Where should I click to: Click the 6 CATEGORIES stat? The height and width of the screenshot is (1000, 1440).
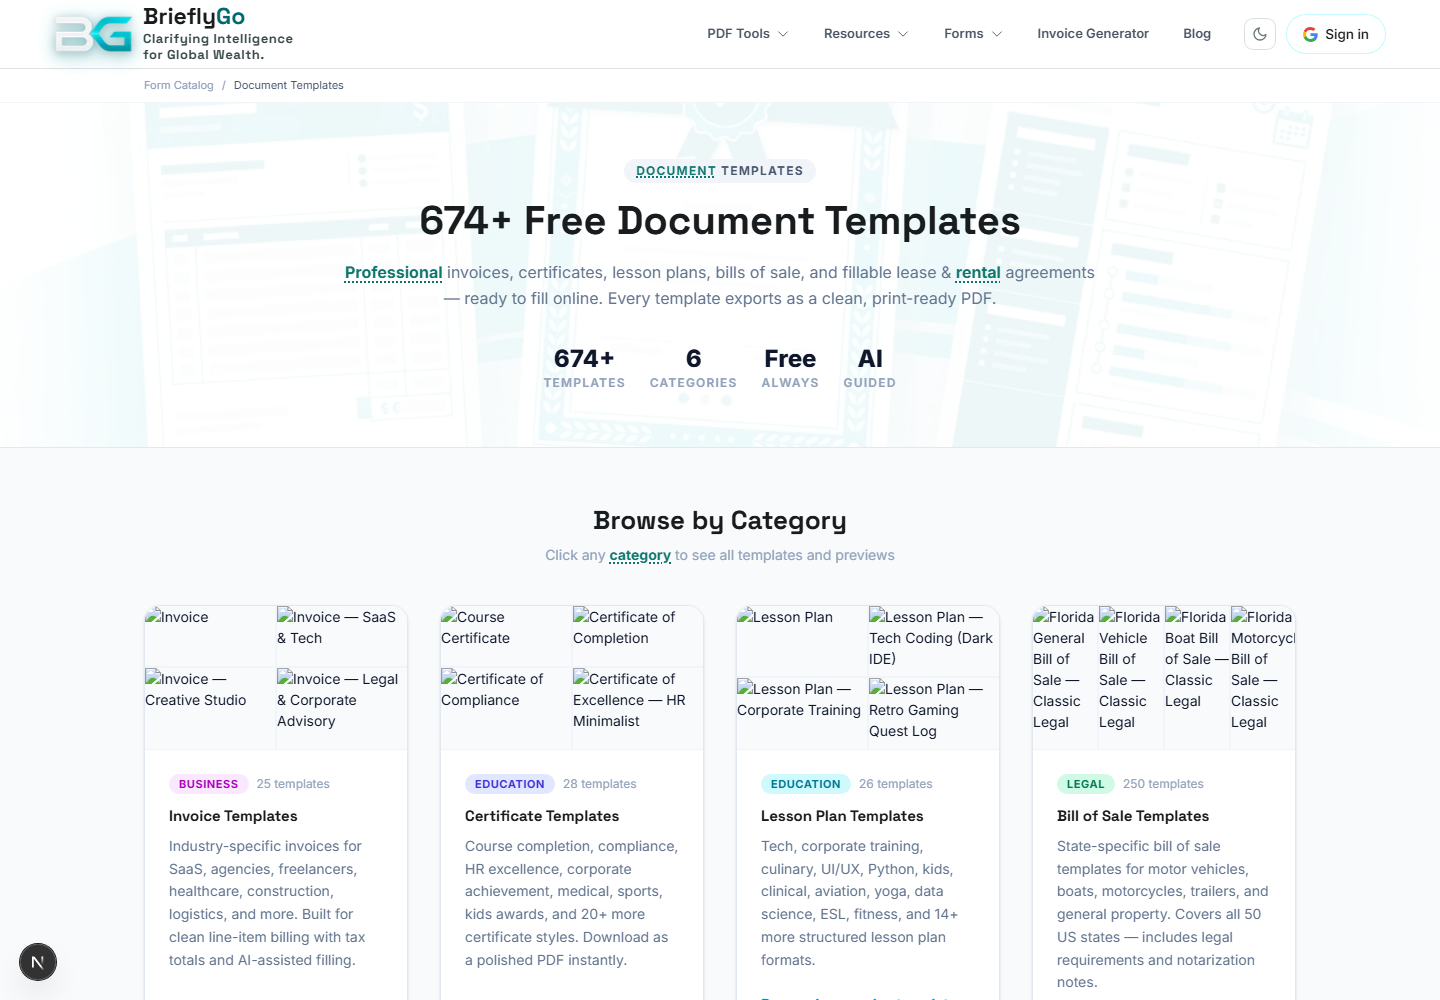[693, 367]
